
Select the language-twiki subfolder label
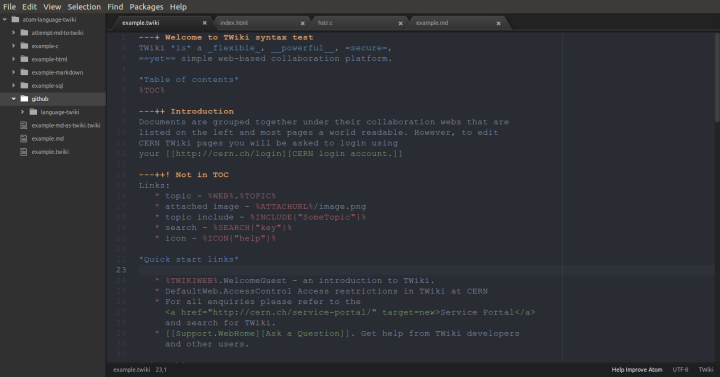pos(60,112)
